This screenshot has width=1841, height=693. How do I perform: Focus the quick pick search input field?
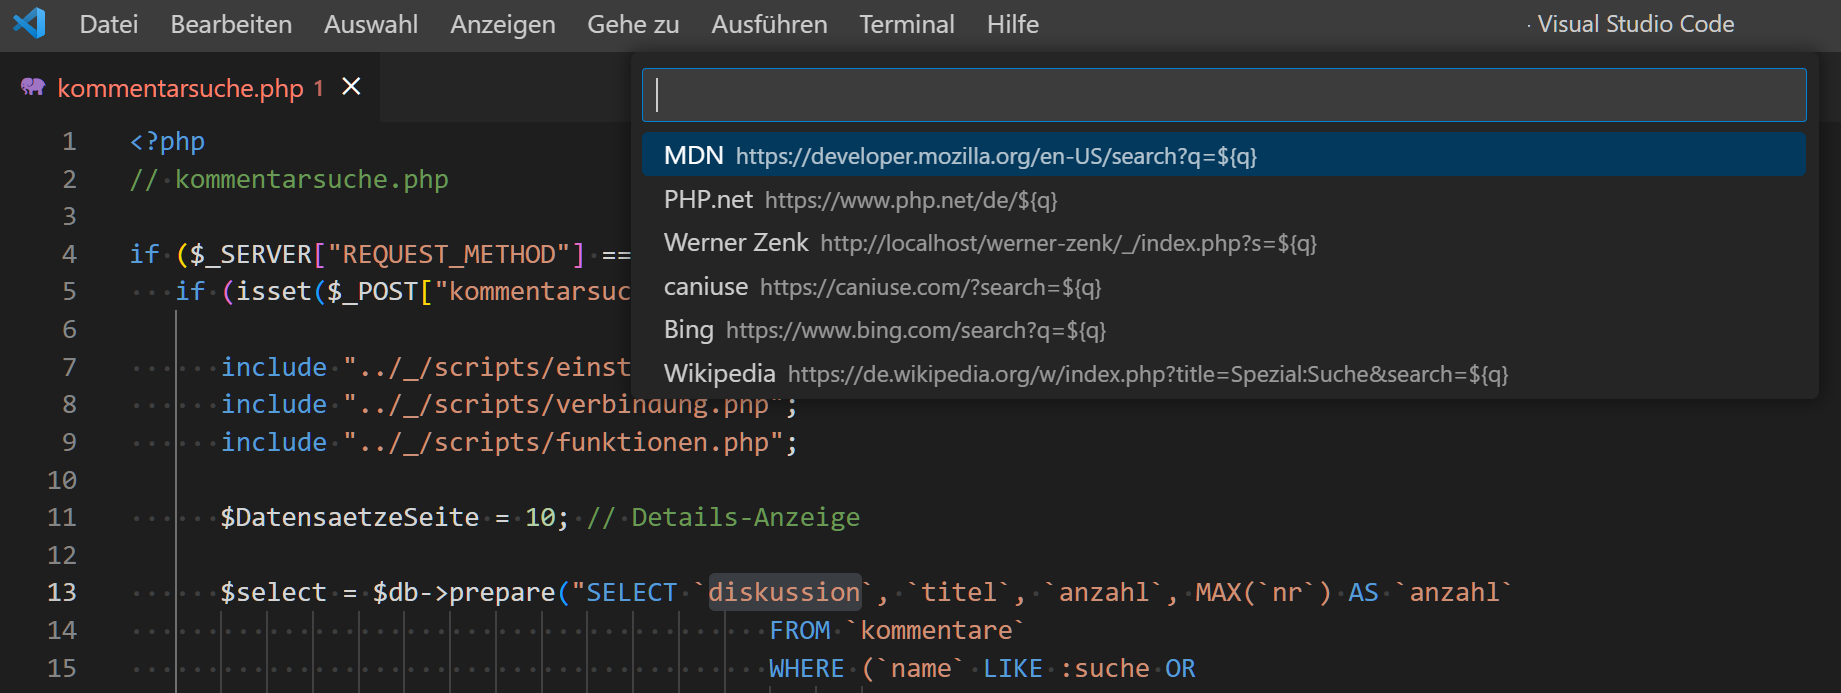pyautogui.click(x=1223, y=95)
